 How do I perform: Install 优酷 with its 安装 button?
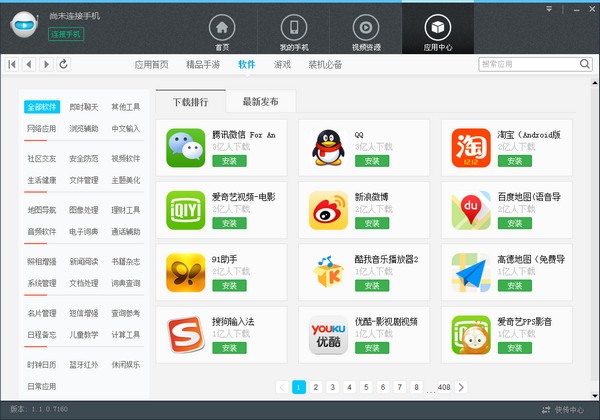(x=372, y=348)
